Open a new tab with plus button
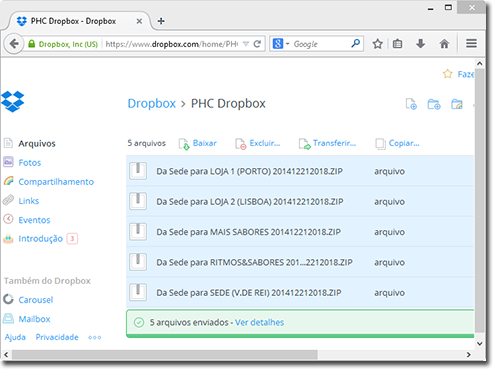The height and width of the screenshot is (373, 496). coord(161,21)
